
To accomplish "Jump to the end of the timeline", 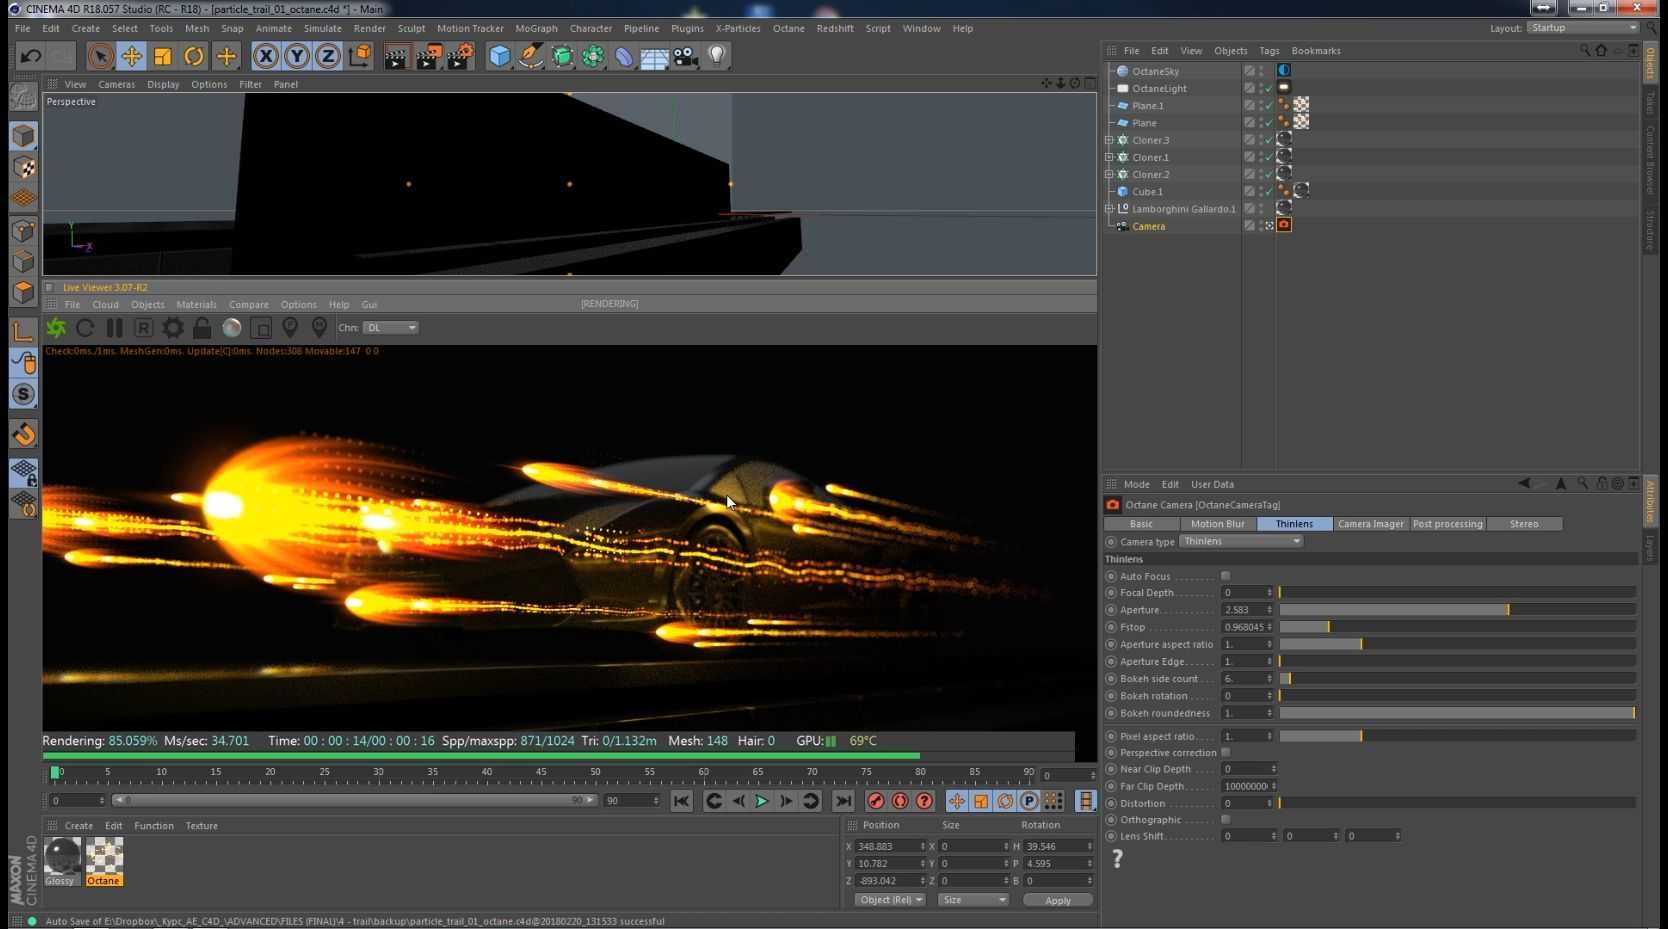I will 843,801.
